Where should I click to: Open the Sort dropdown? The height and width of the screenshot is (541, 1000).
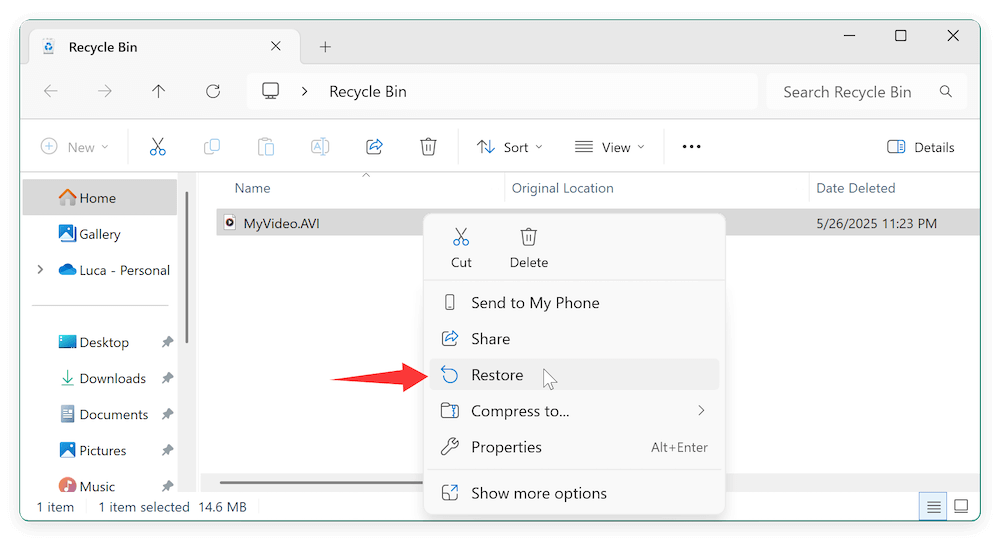tap(510, 147)
